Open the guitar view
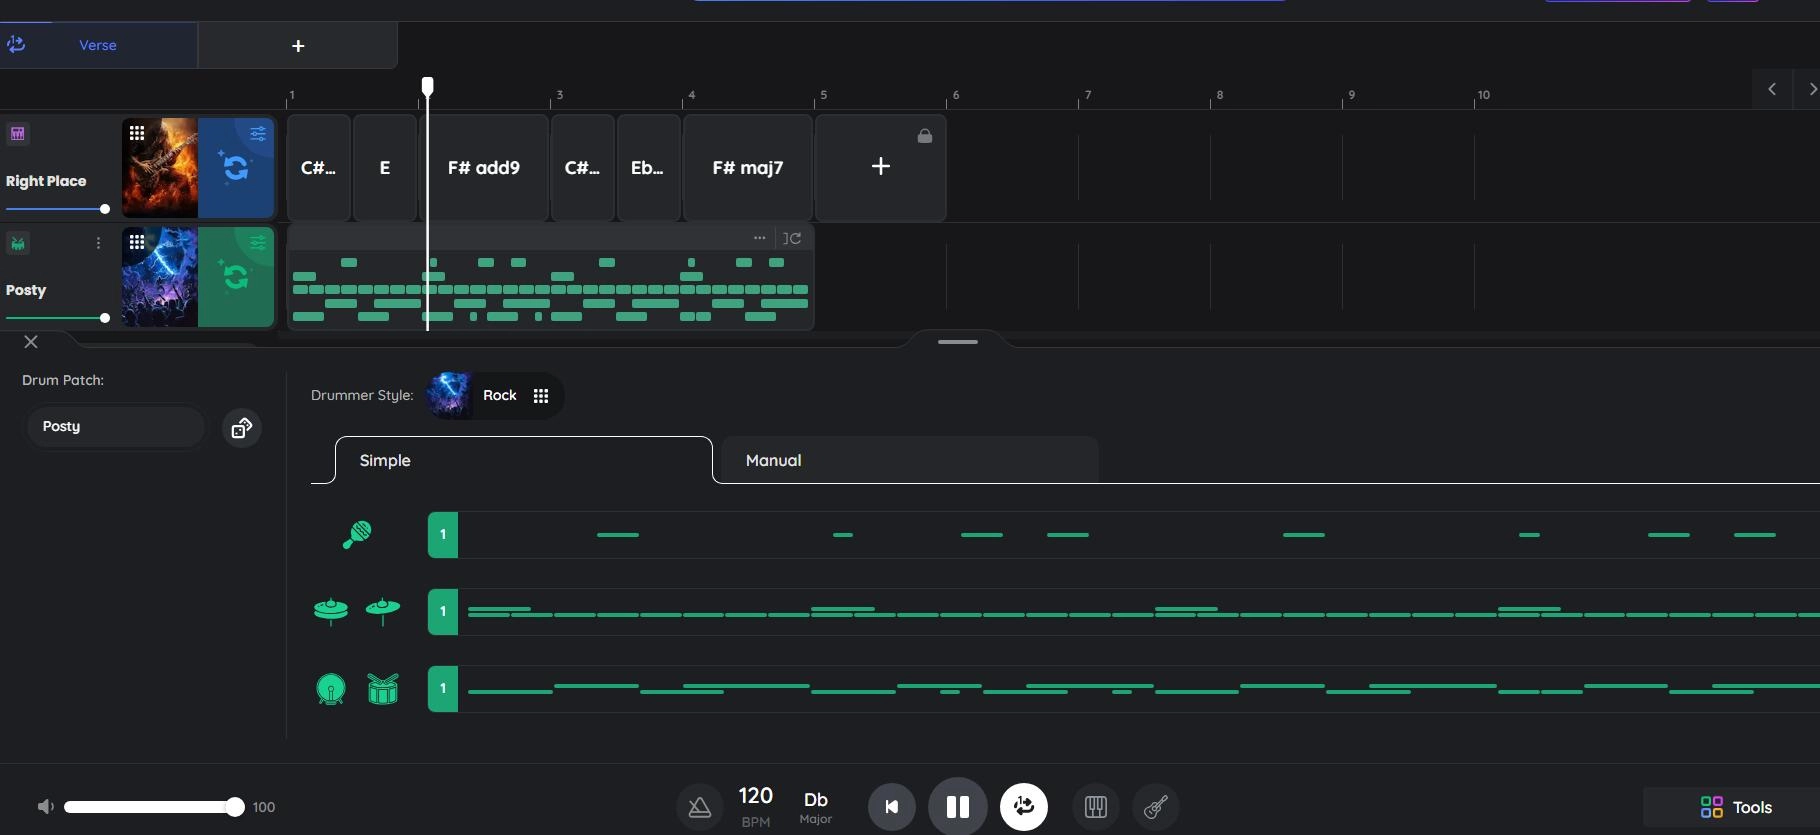Image resolution: width=1820 pixels, height=835 pixels. (x=1155, y=807)
